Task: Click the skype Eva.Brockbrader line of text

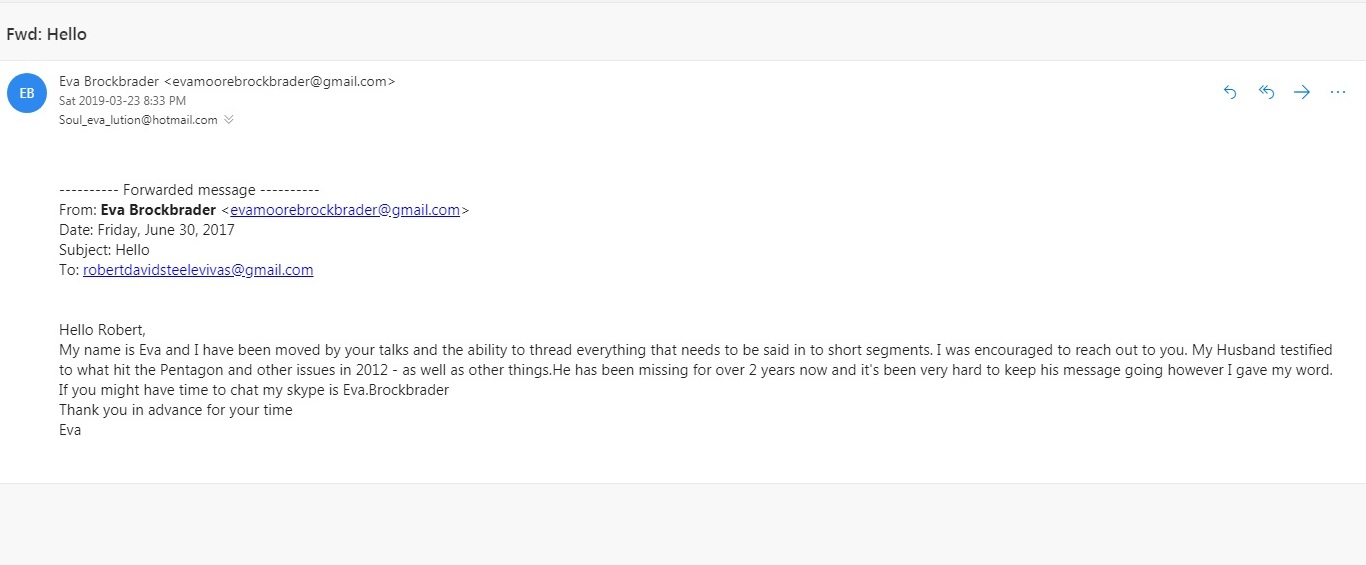Action: coord(254,390)
